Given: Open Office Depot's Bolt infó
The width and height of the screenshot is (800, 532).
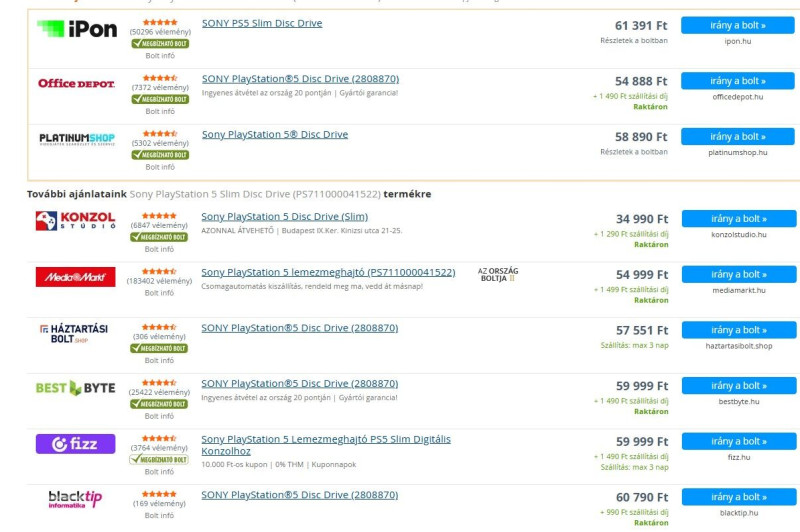Looking at the screenshot, I should pyautogui.click(x=160, y=111).
